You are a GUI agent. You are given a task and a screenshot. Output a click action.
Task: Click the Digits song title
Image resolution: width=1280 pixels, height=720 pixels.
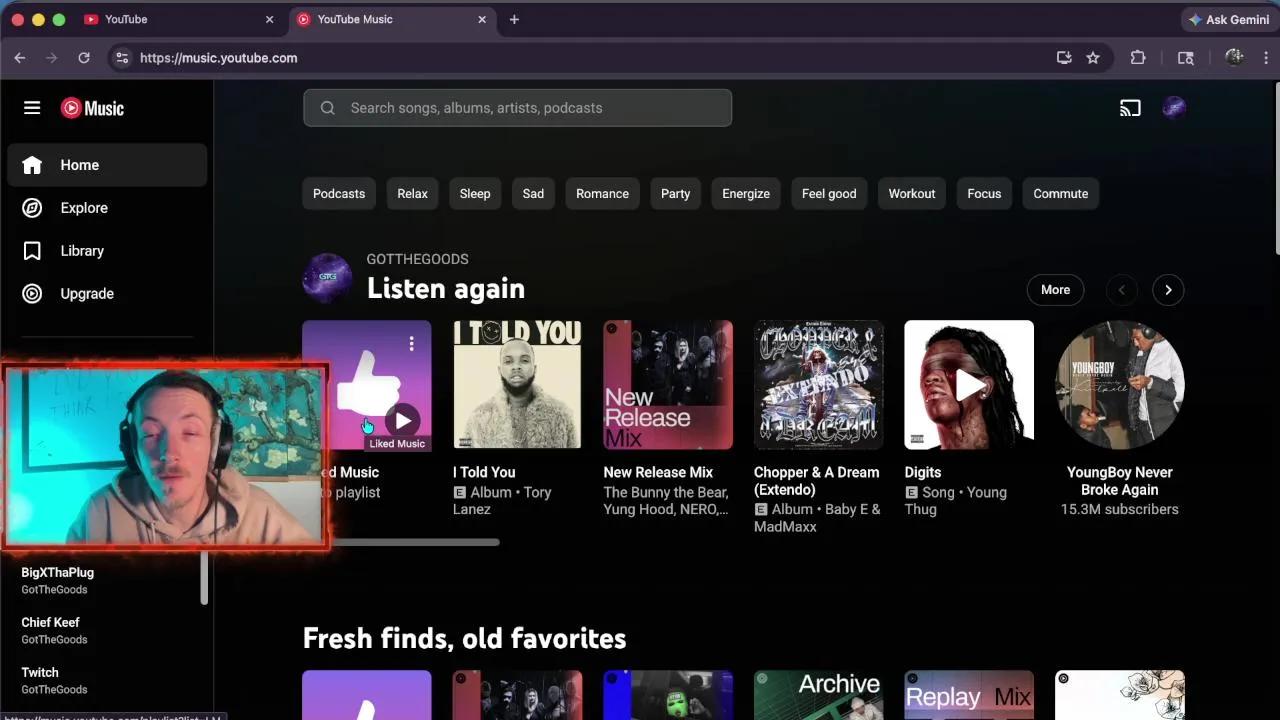click(x=923, y=472)
